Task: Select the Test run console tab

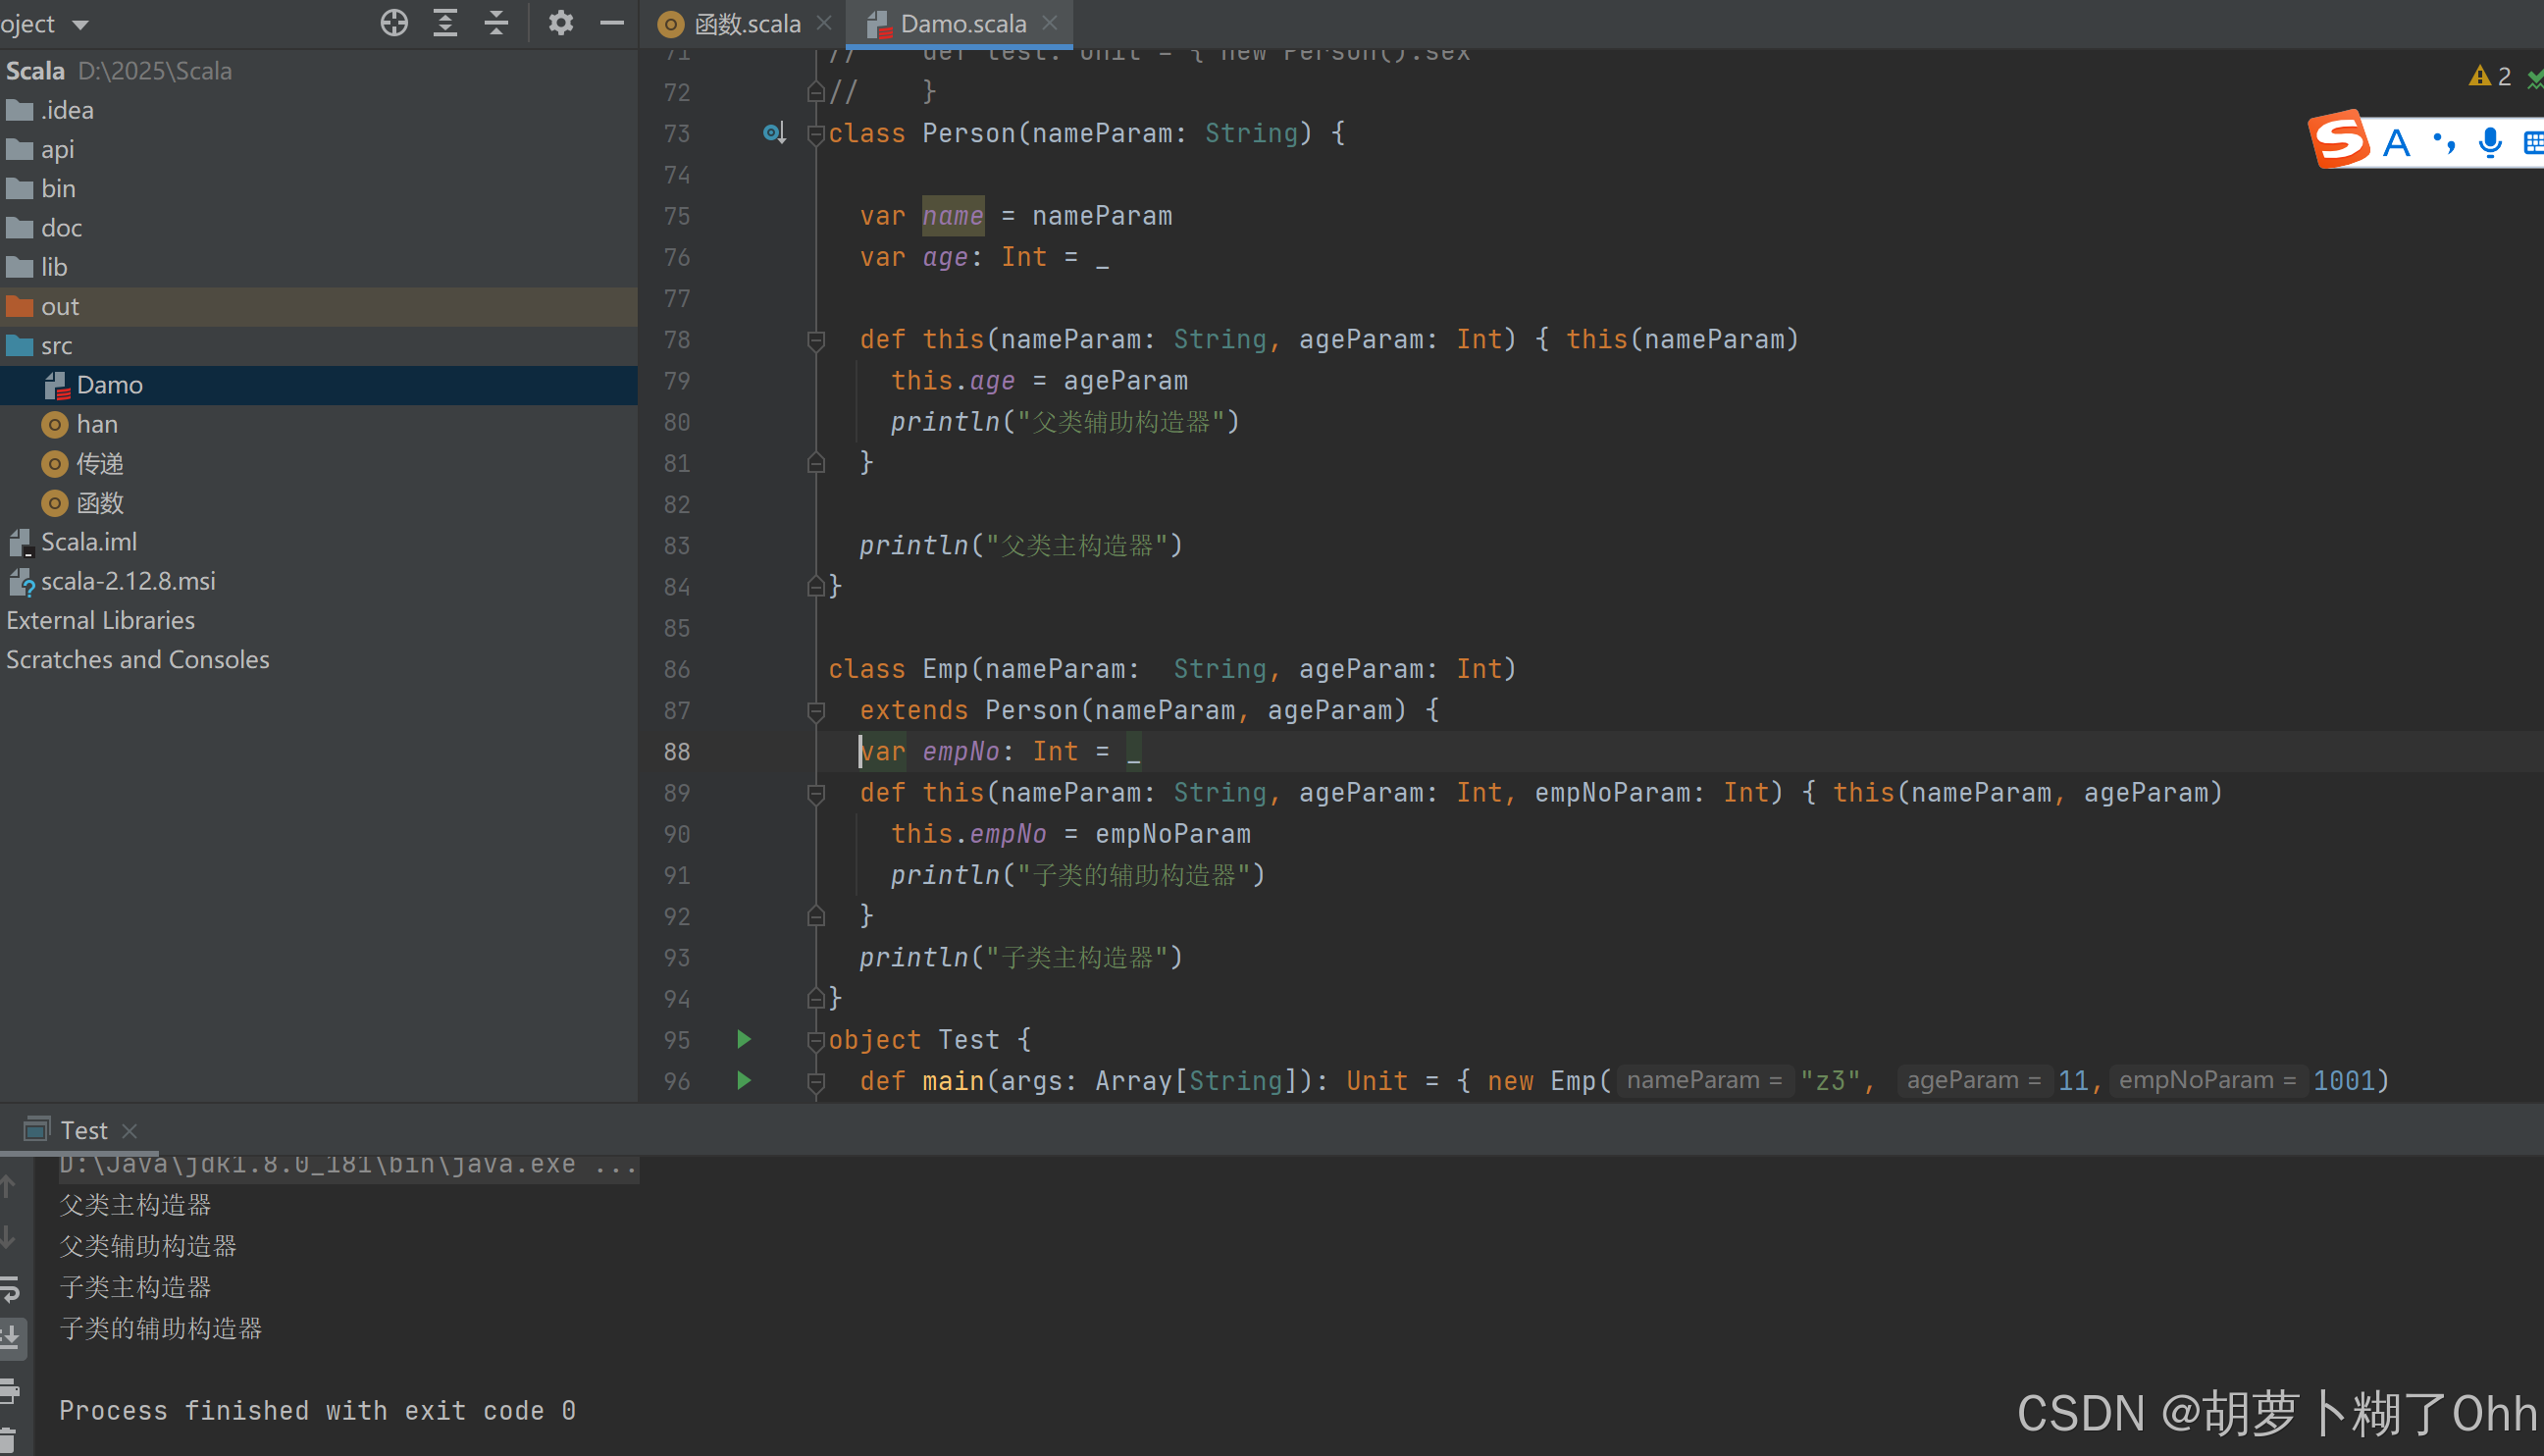Action: 83,1130
